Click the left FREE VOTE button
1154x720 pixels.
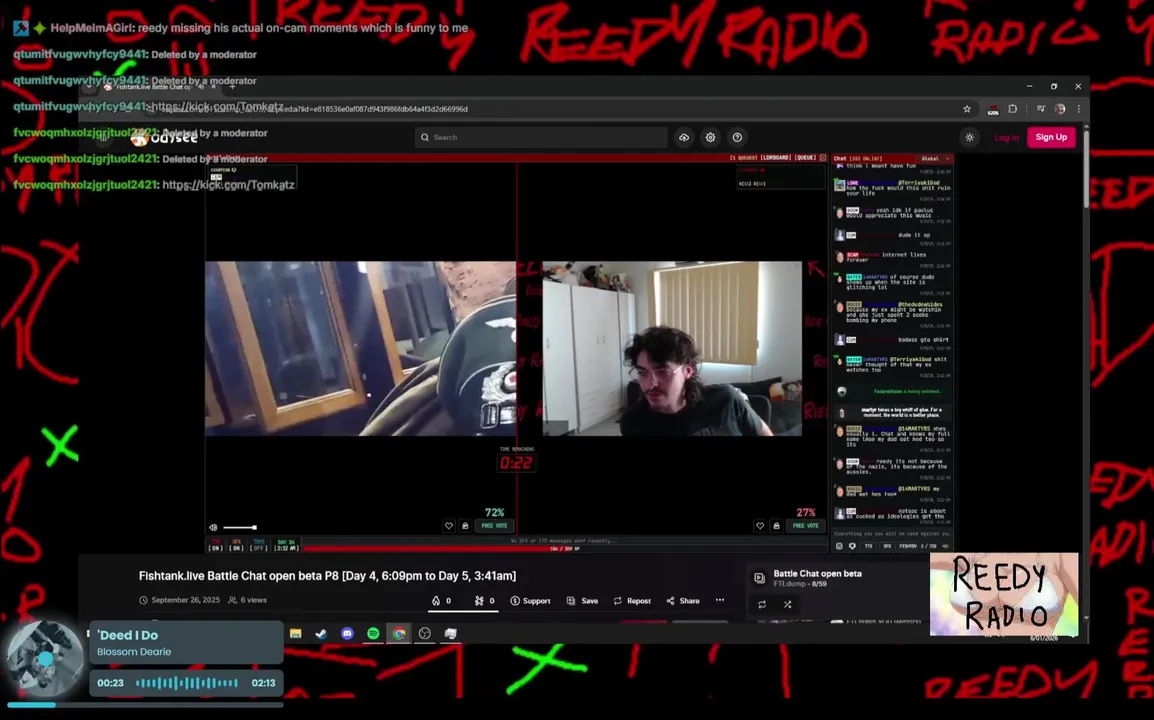tap(494, 526)
